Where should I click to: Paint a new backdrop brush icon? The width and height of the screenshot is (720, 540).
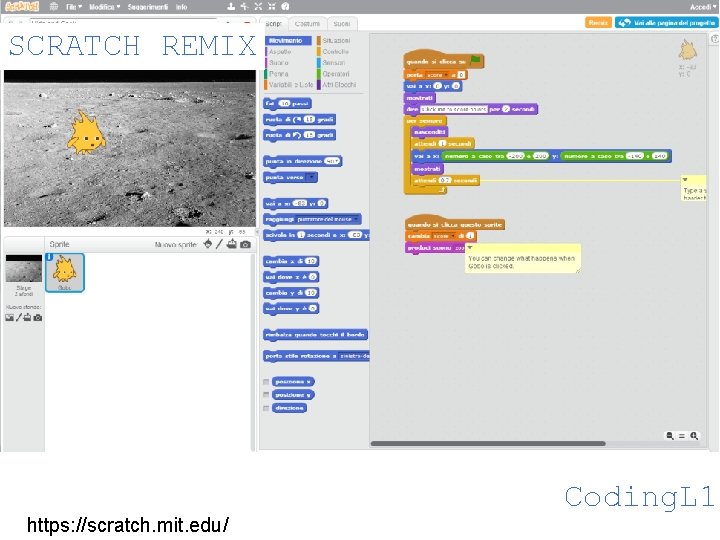(19, 317)
